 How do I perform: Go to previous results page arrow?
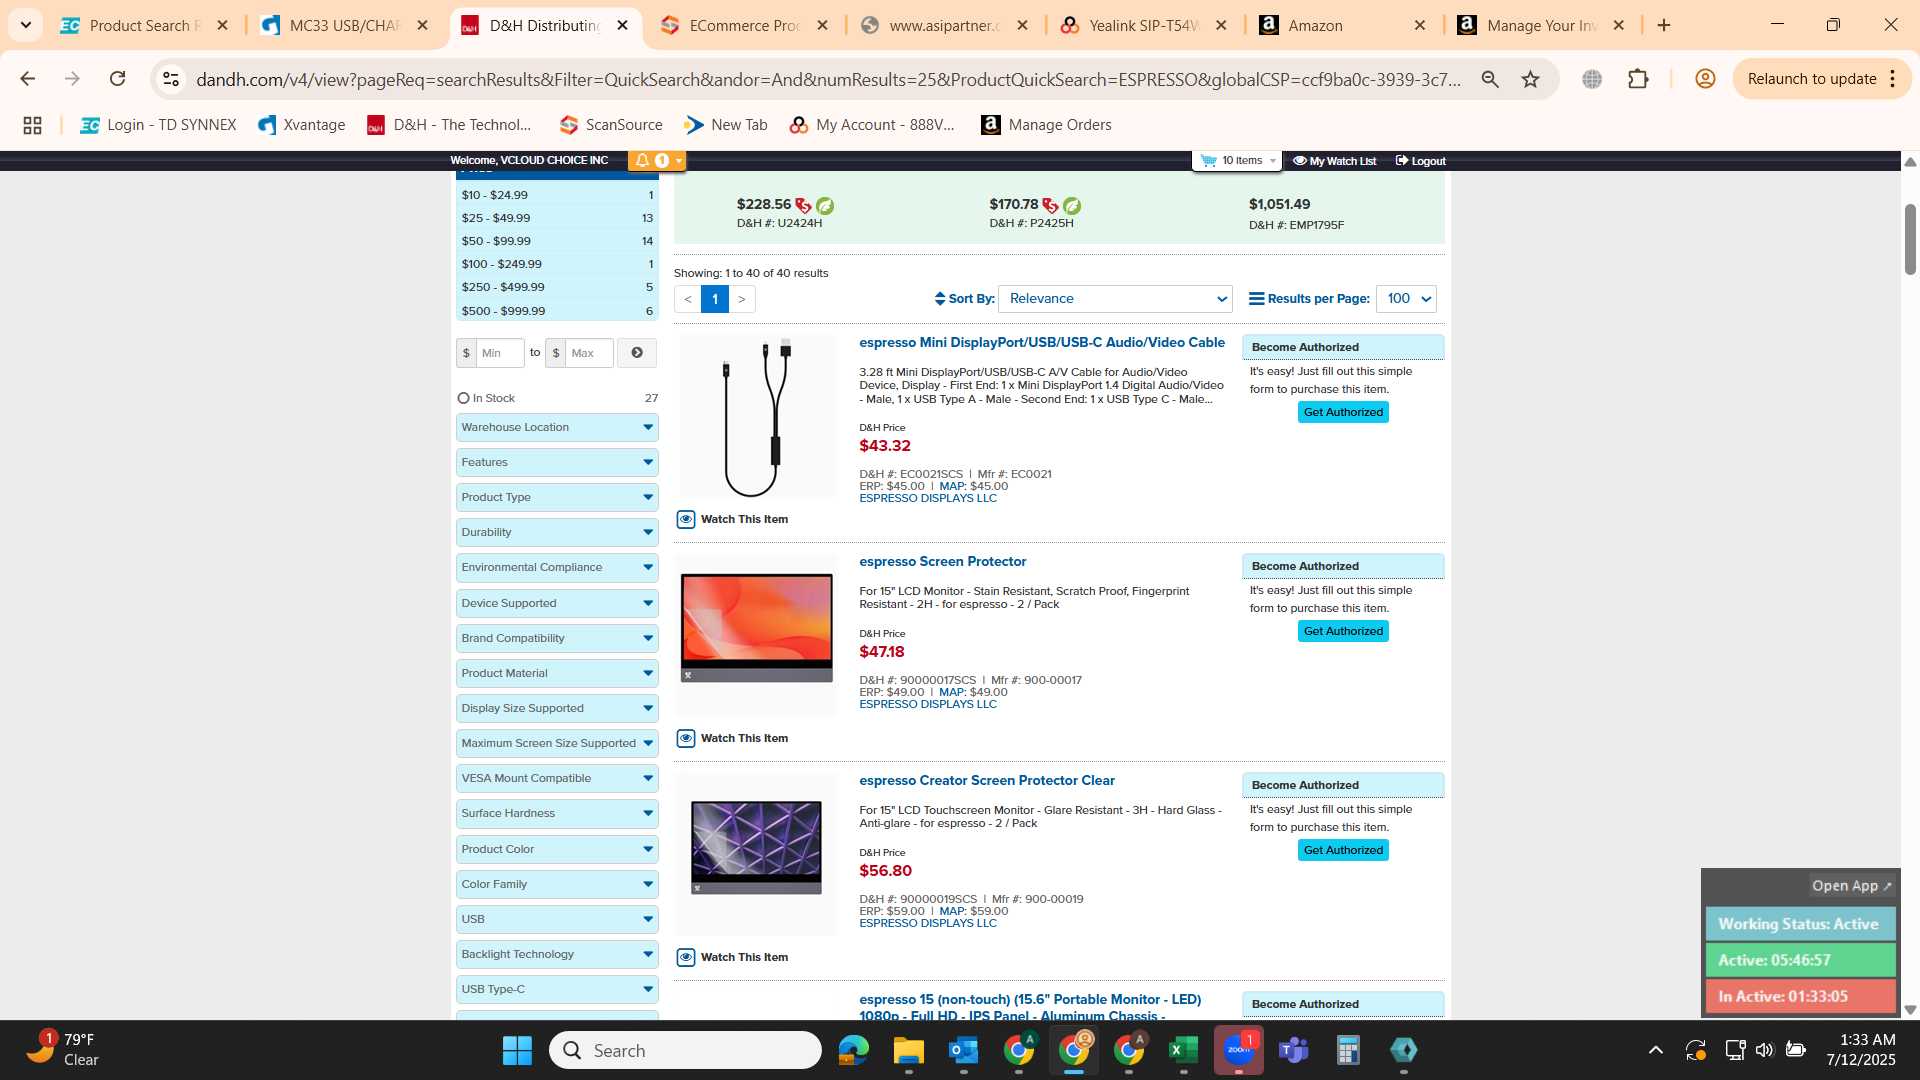pos(688,299)
